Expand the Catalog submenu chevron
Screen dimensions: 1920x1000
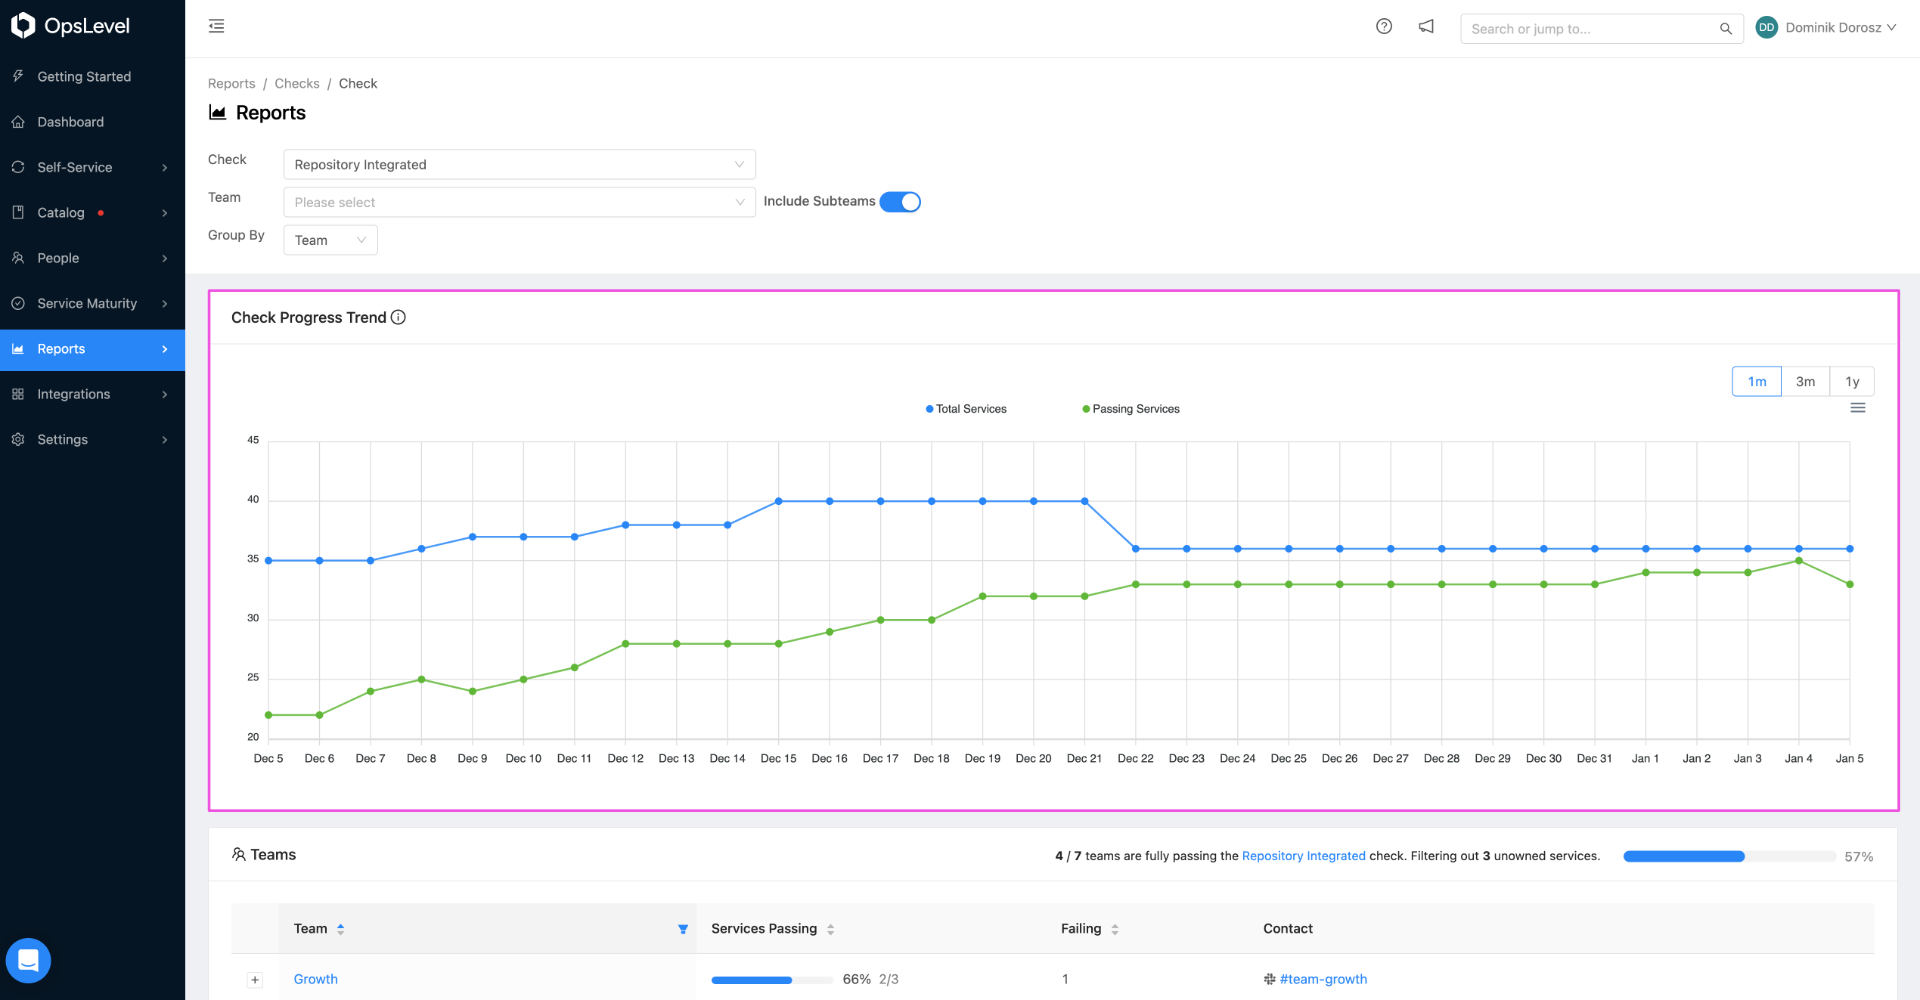(x=165, y=212)
